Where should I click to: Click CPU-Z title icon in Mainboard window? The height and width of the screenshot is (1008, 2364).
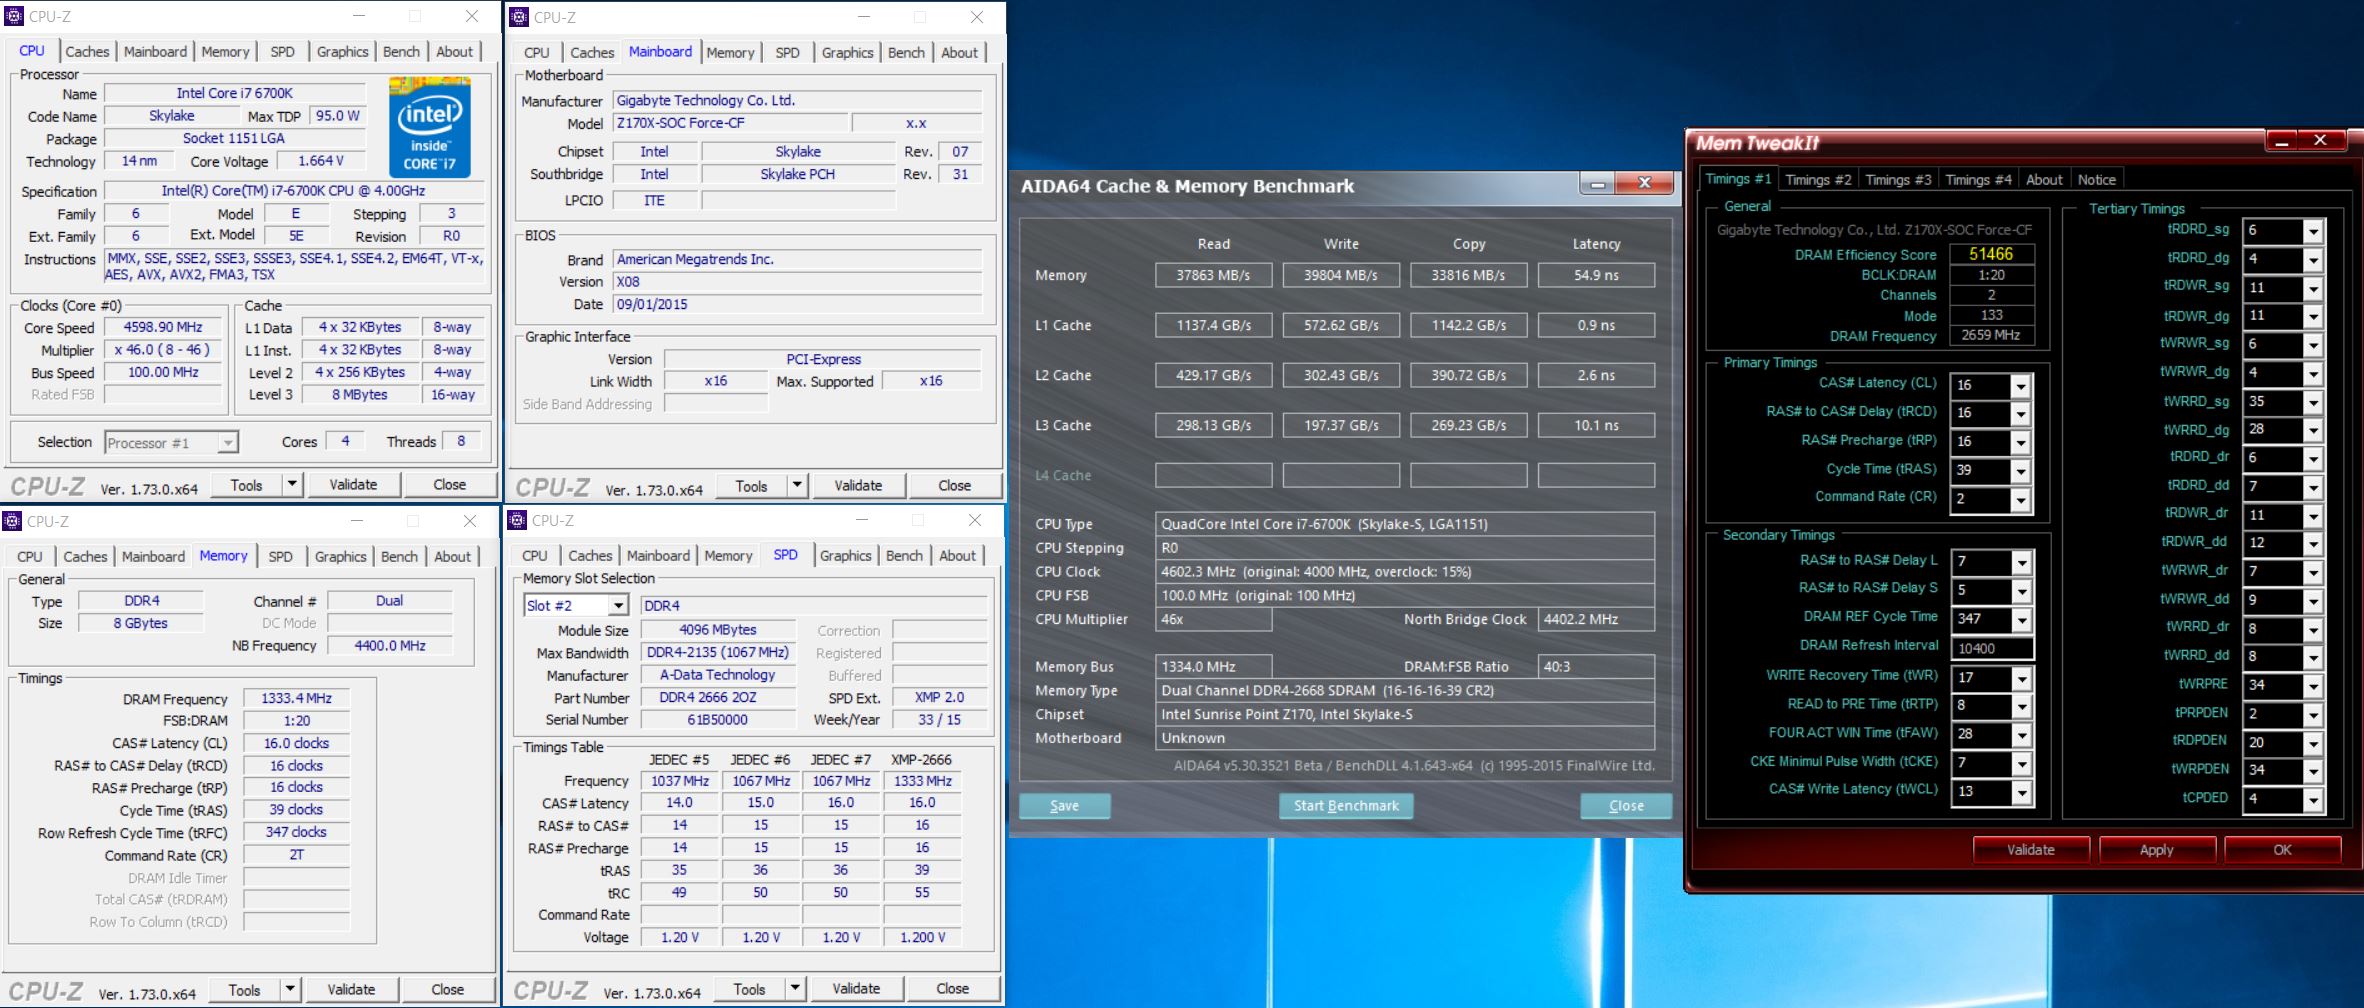(519, 17)
